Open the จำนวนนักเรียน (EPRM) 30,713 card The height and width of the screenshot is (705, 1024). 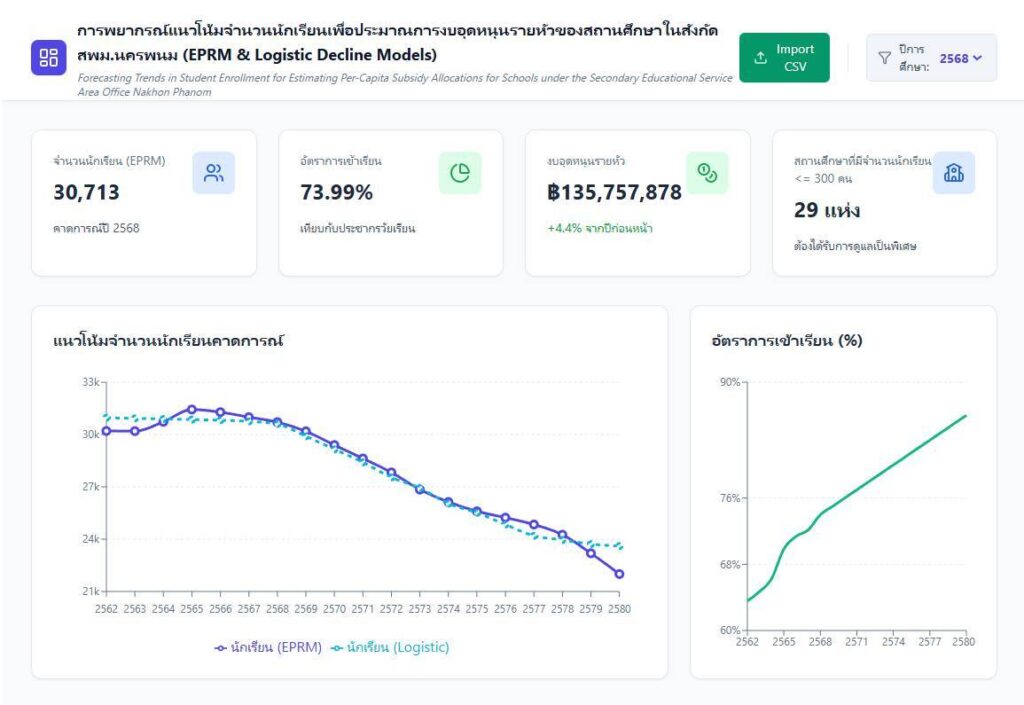(x=144, y=203)
